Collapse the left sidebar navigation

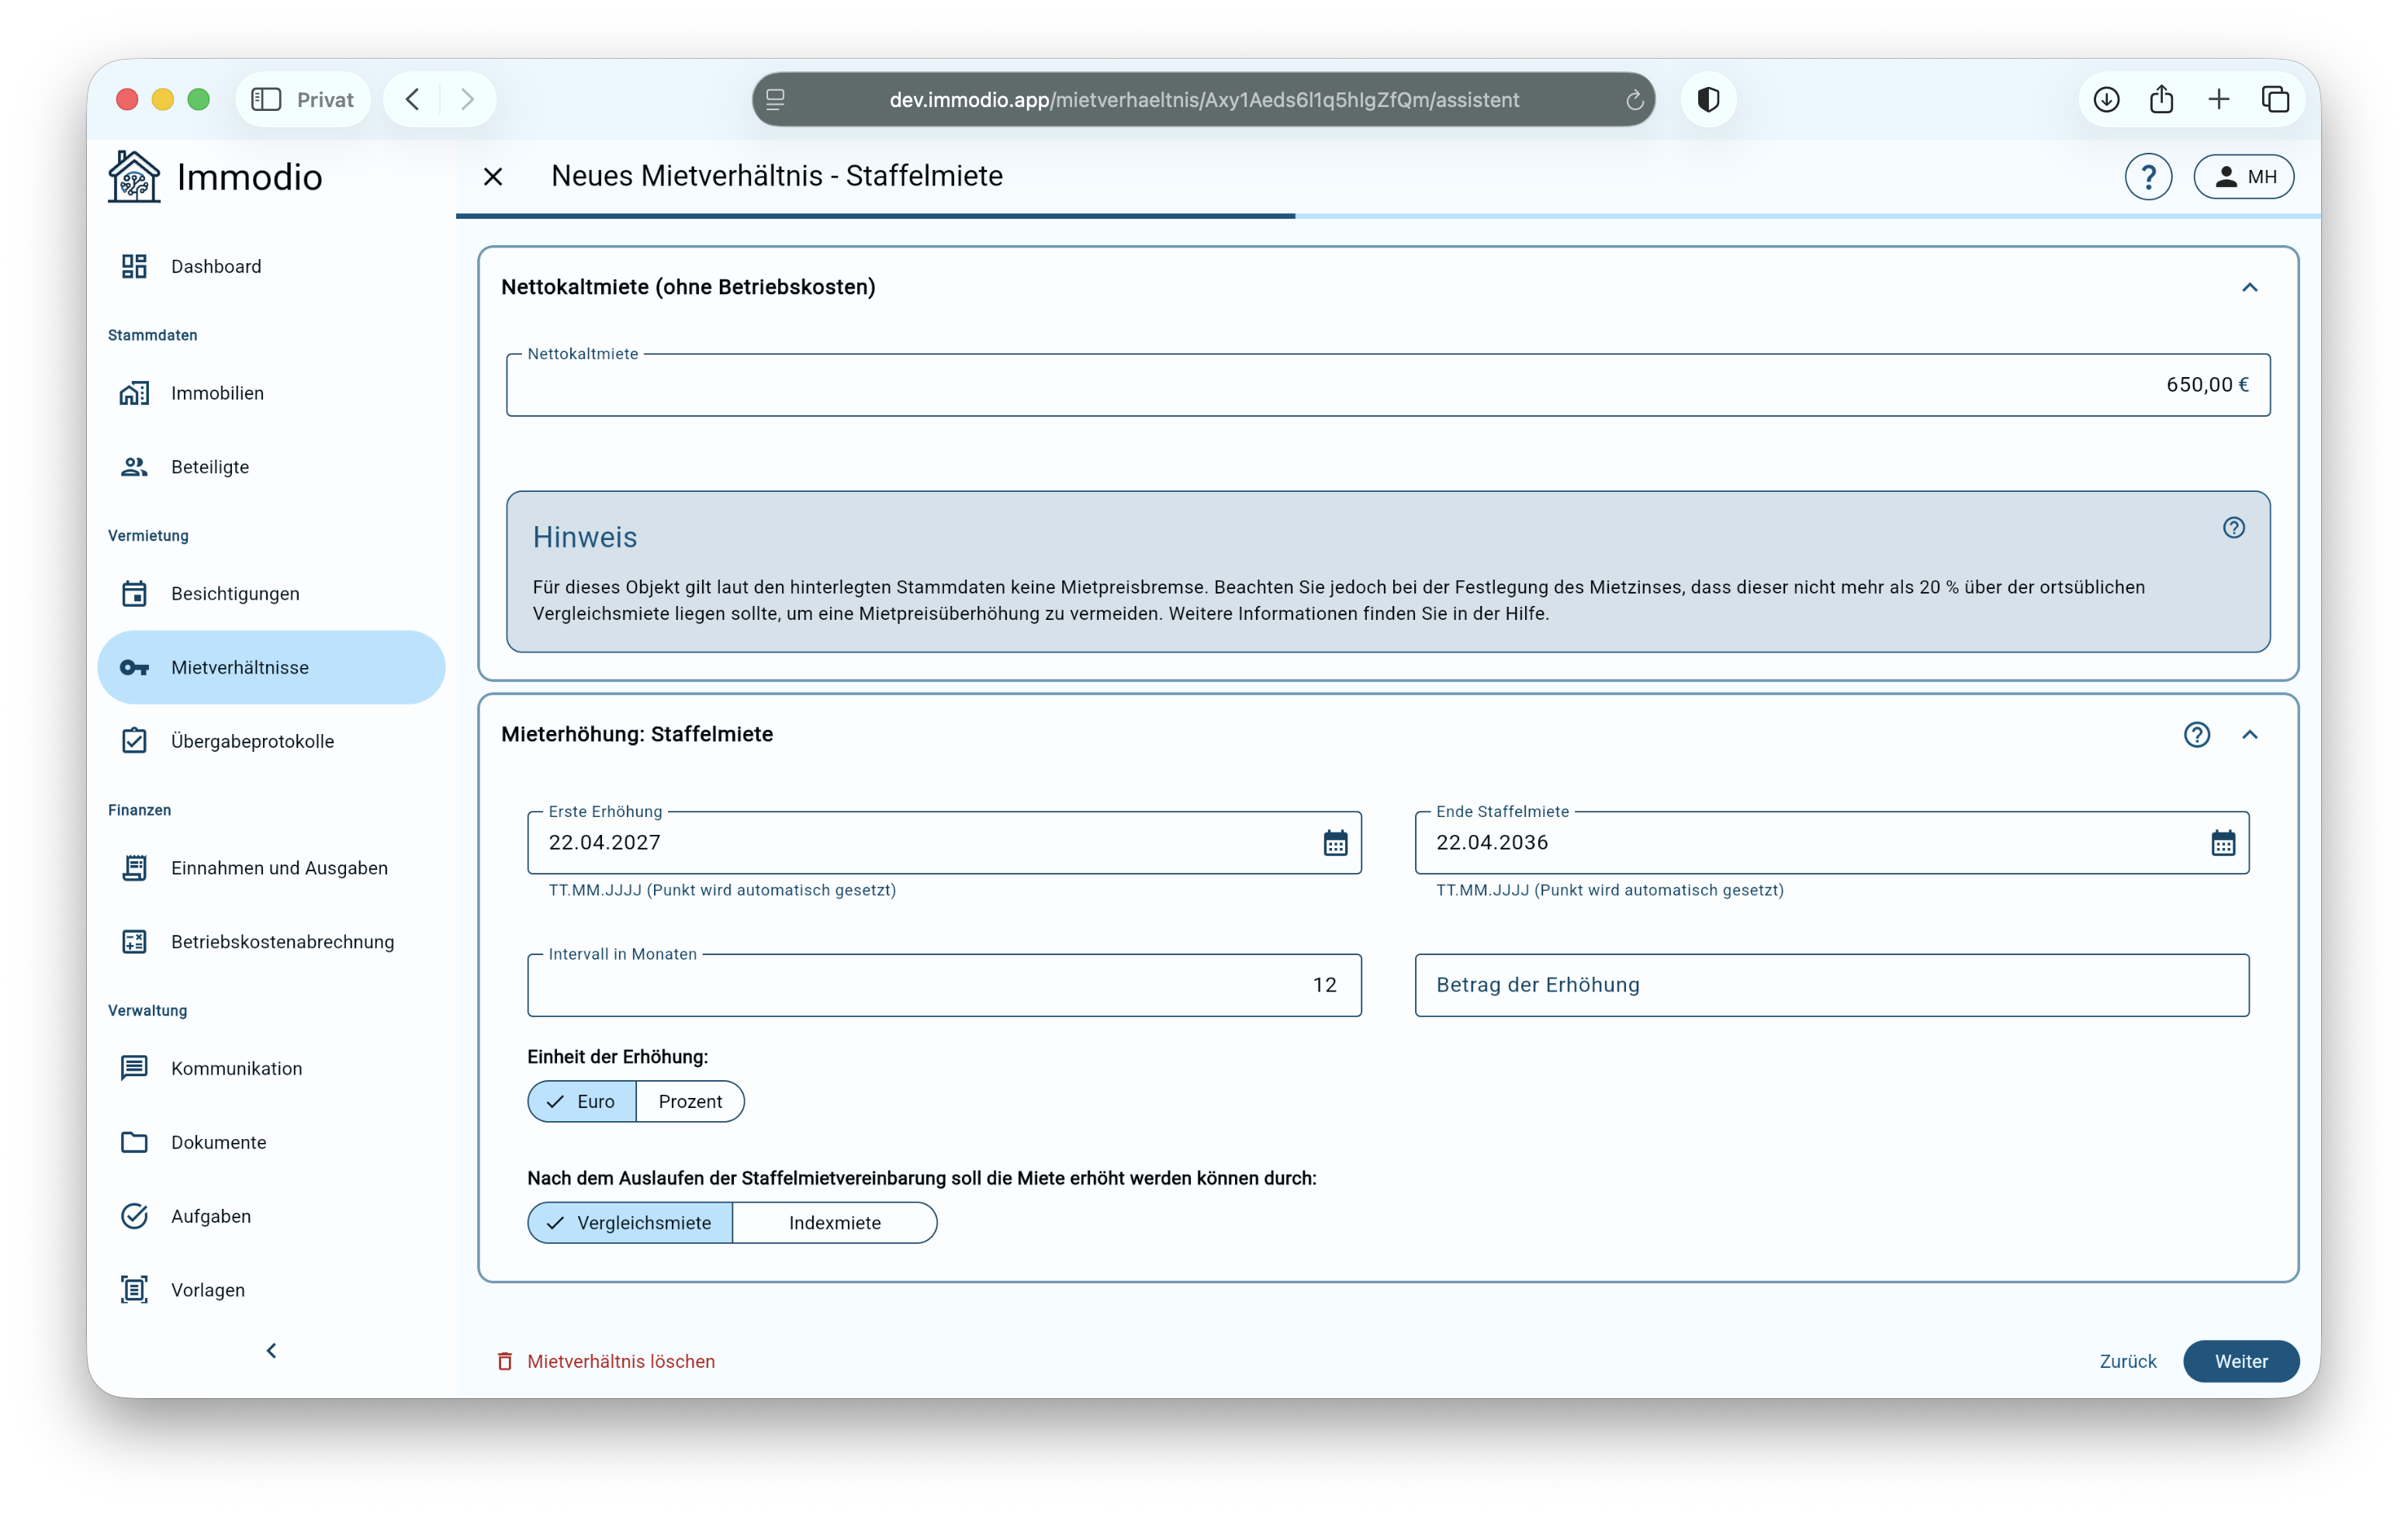[x=271, y=1351]
